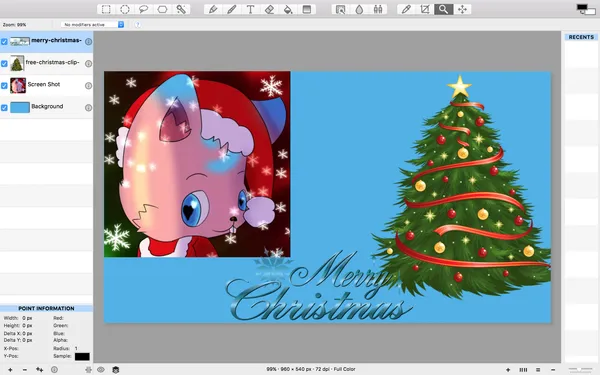Select the free-christmas-clip layer row
The image size is (600, 375).
[46, 64]
